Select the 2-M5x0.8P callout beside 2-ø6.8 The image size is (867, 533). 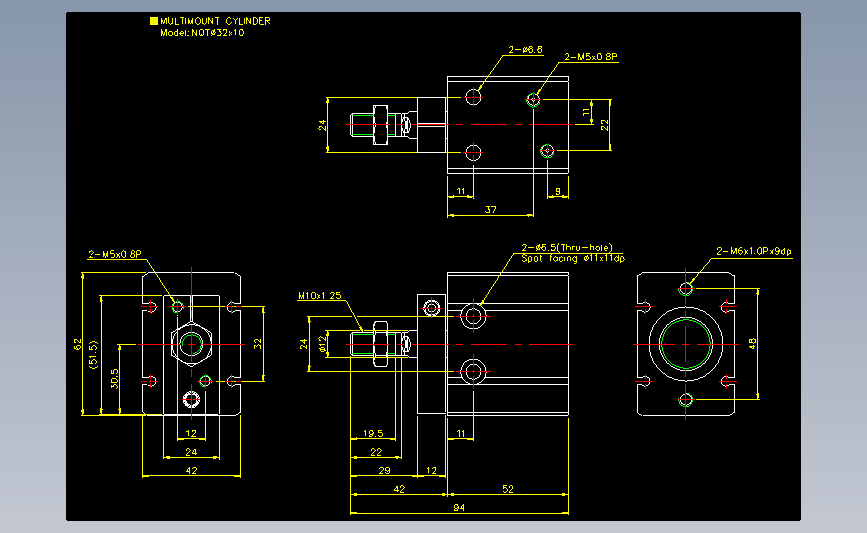591,56
